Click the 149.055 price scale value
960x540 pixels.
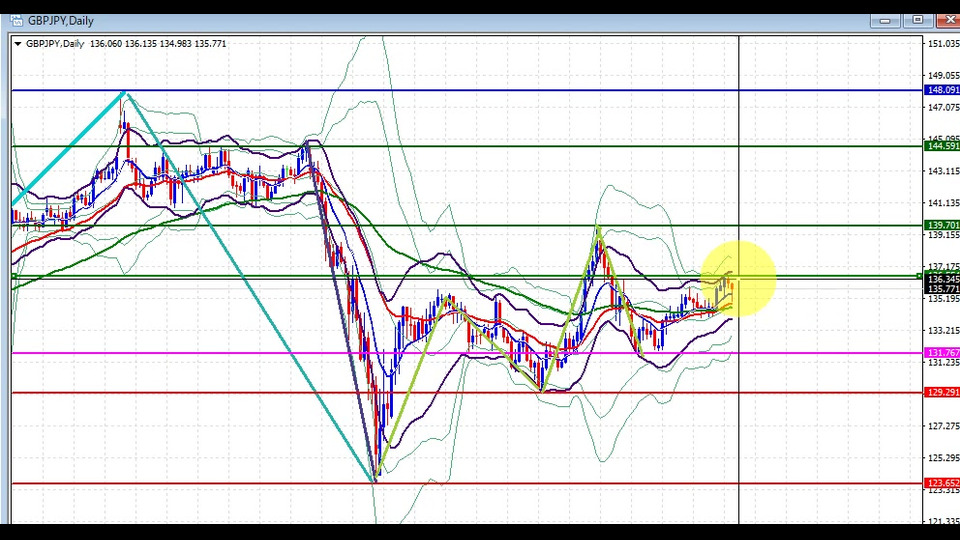(943, 75)
